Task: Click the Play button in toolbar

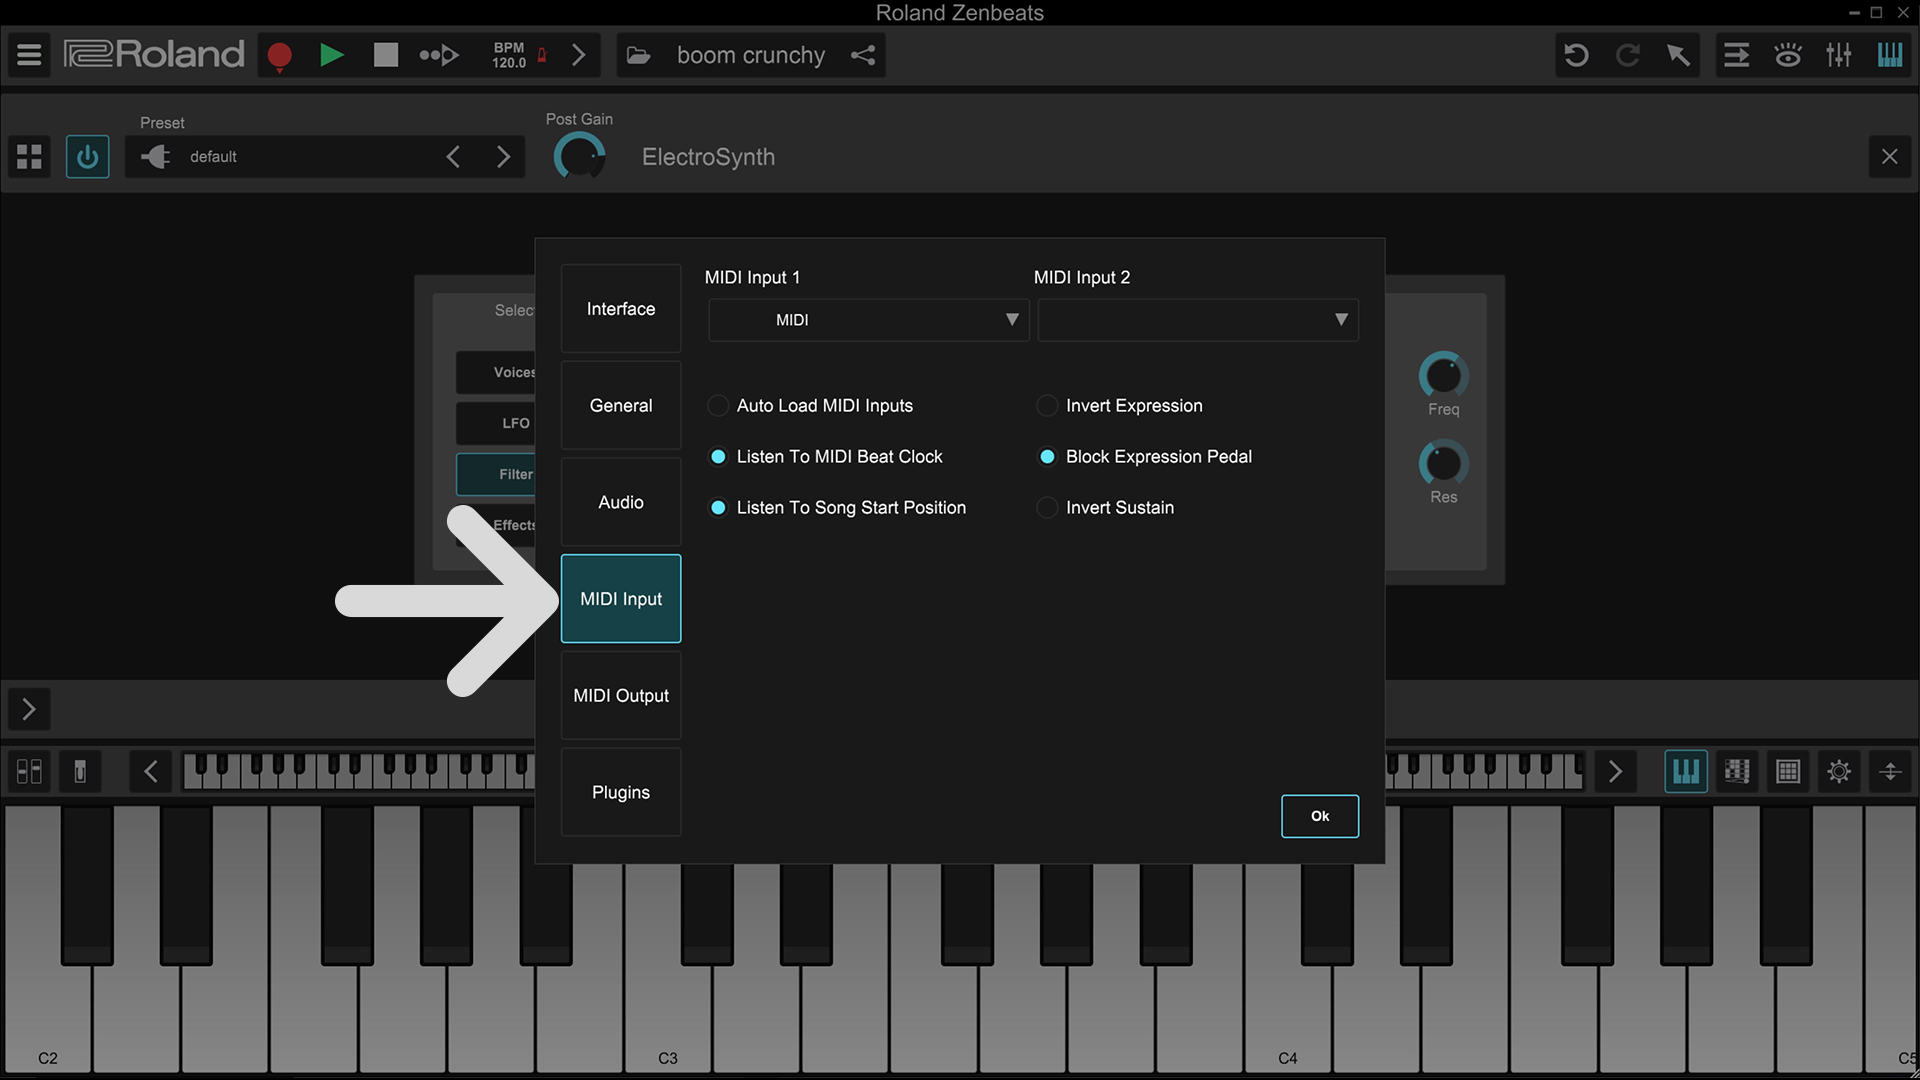Action: tap(331, 54)
